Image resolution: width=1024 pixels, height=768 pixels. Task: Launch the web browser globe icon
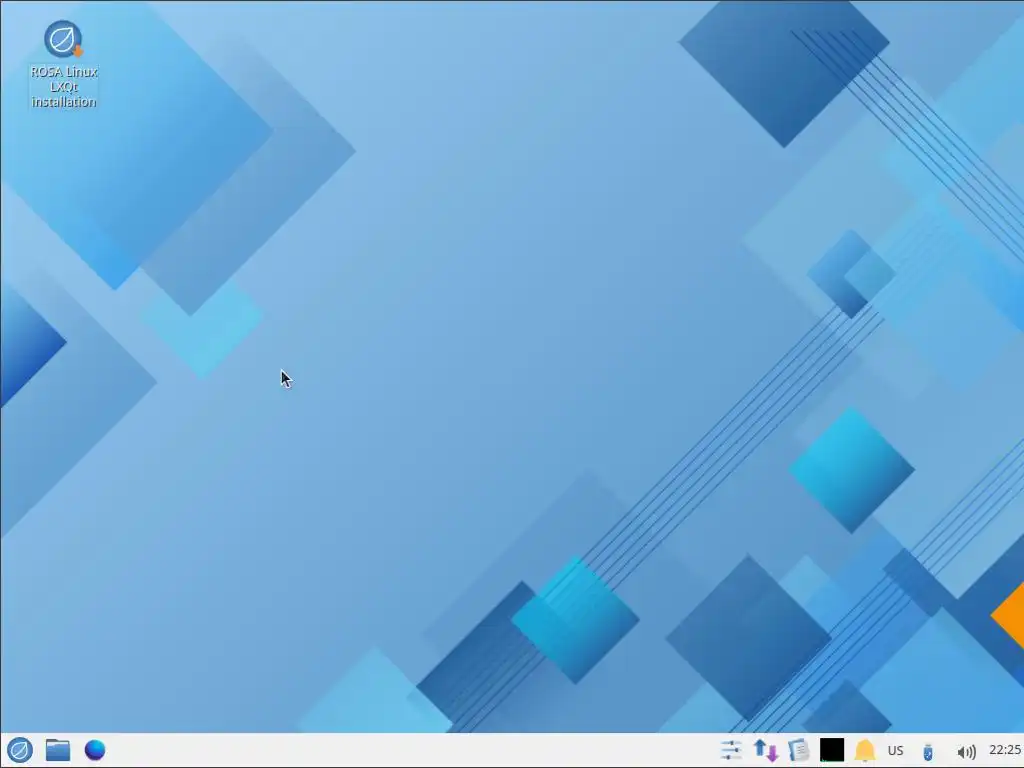(95, 750)
